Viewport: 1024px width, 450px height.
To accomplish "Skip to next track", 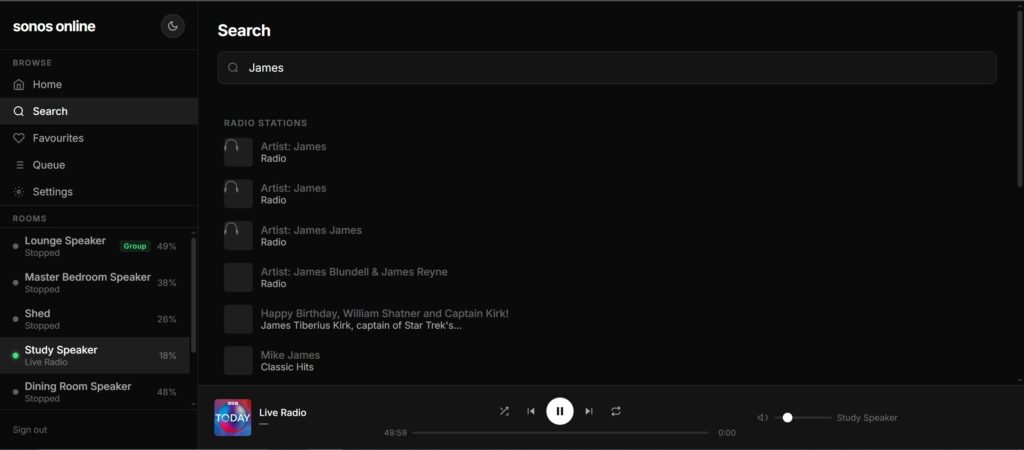I will tap(589, 411).
